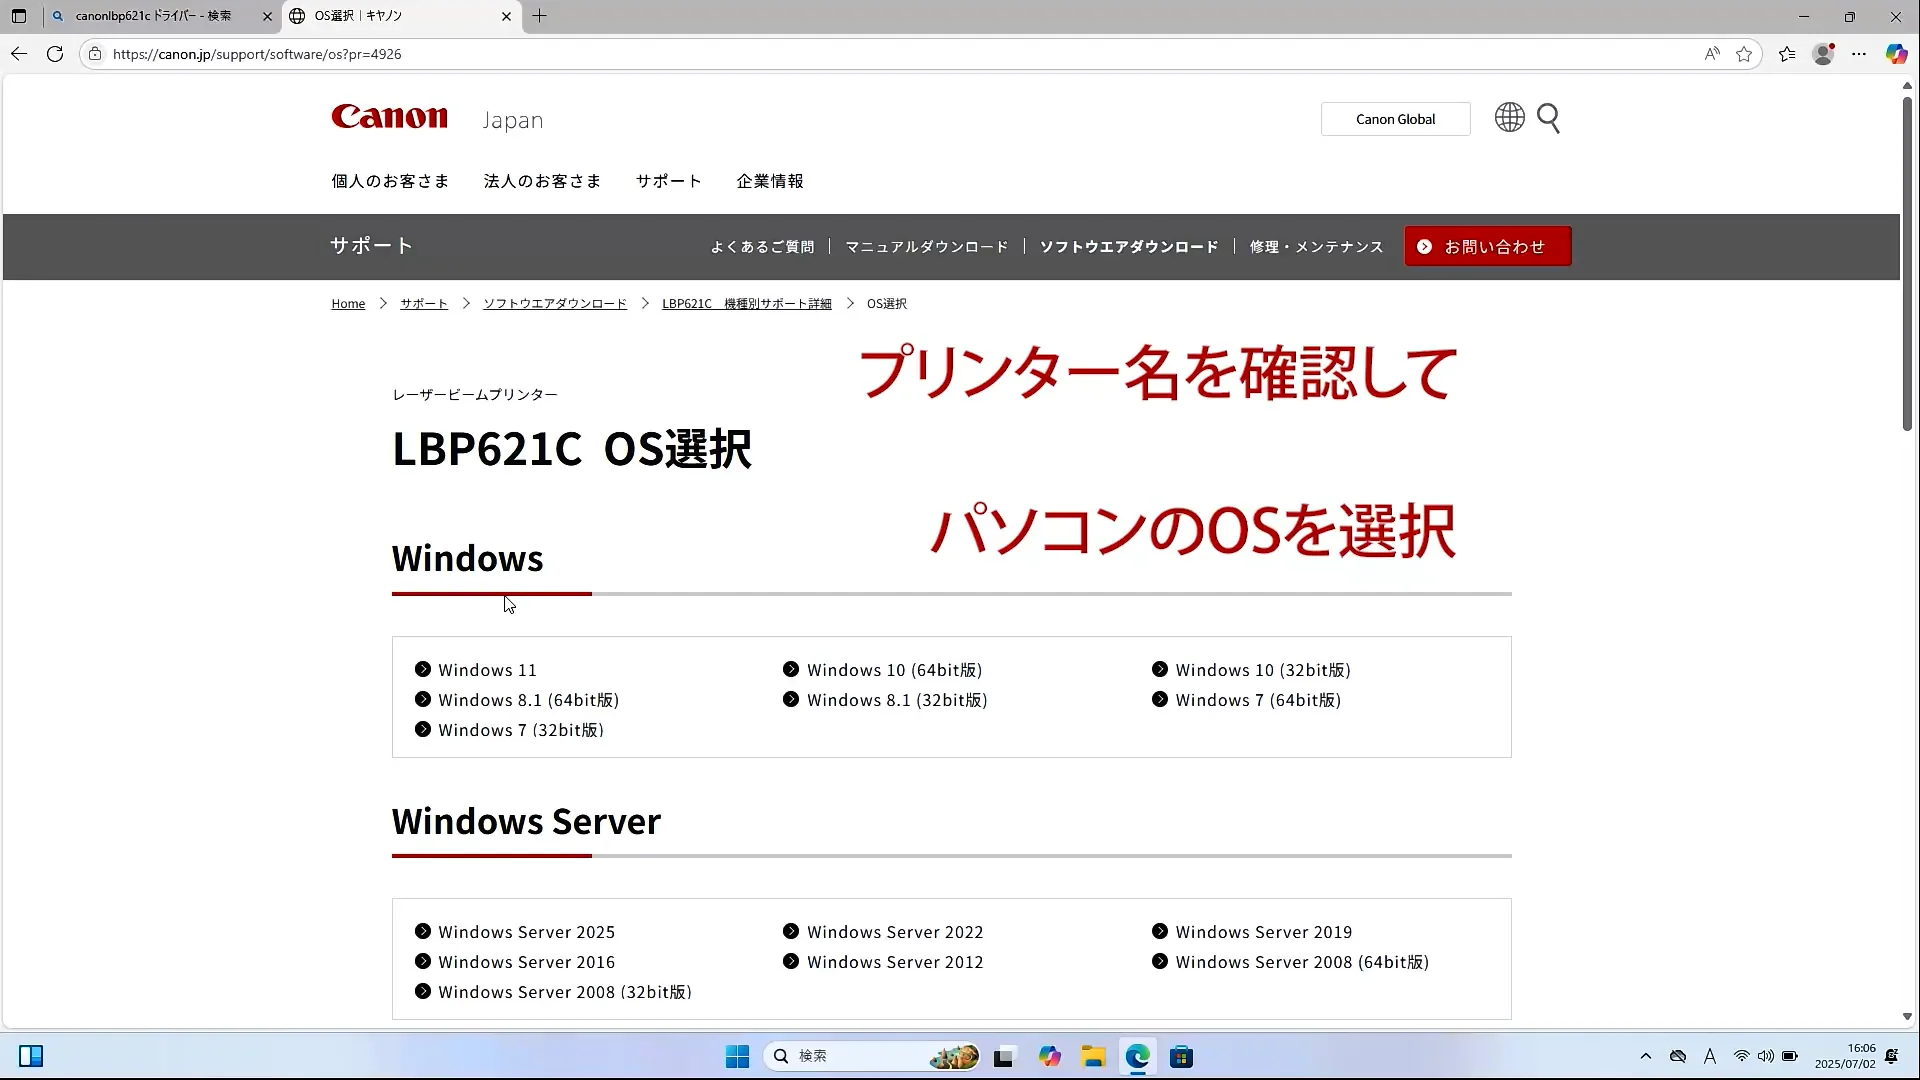Open the 法人のお客さま menu
Viewport: 1920px width, 1080px height.
[542, 181]
